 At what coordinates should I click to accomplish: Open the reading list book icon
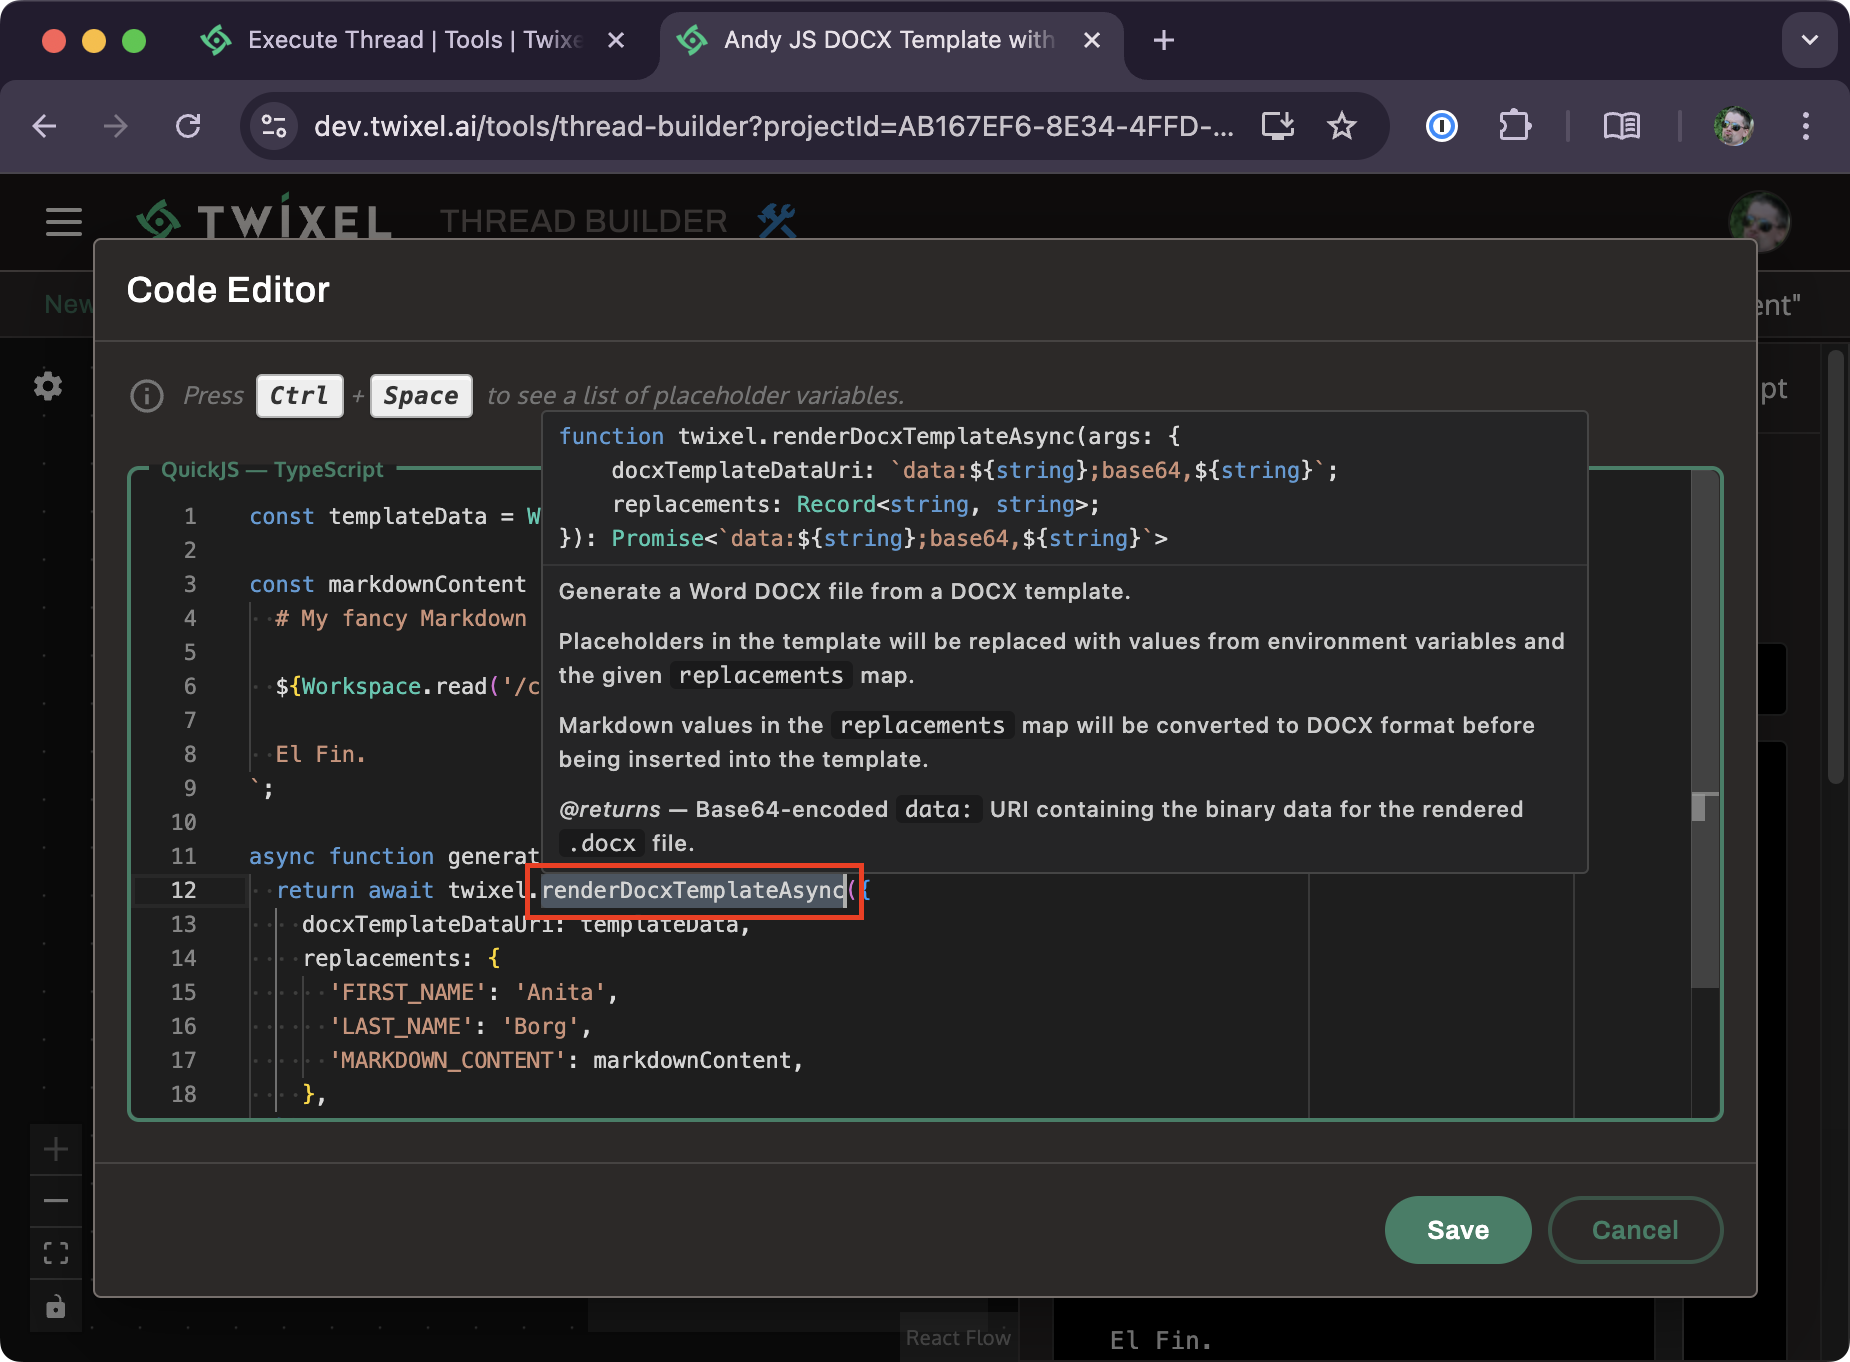[x=1620, y=126]
